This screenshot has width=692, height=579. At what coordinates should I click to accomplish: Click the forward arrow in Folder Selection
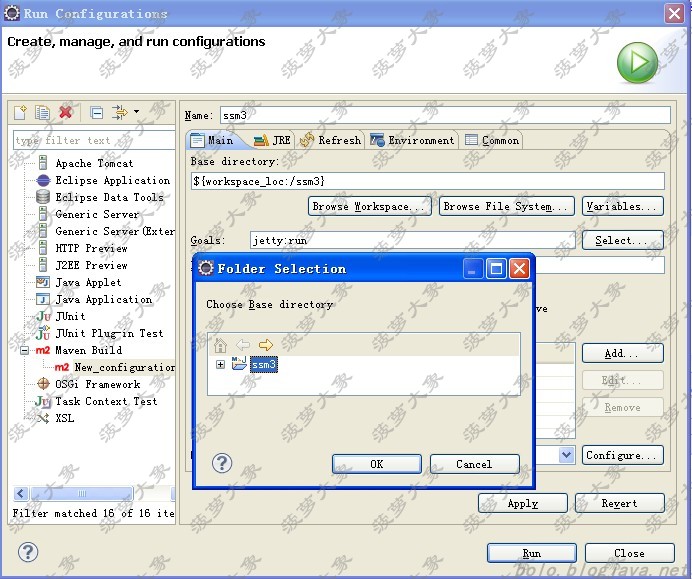(x=266, y=345)
